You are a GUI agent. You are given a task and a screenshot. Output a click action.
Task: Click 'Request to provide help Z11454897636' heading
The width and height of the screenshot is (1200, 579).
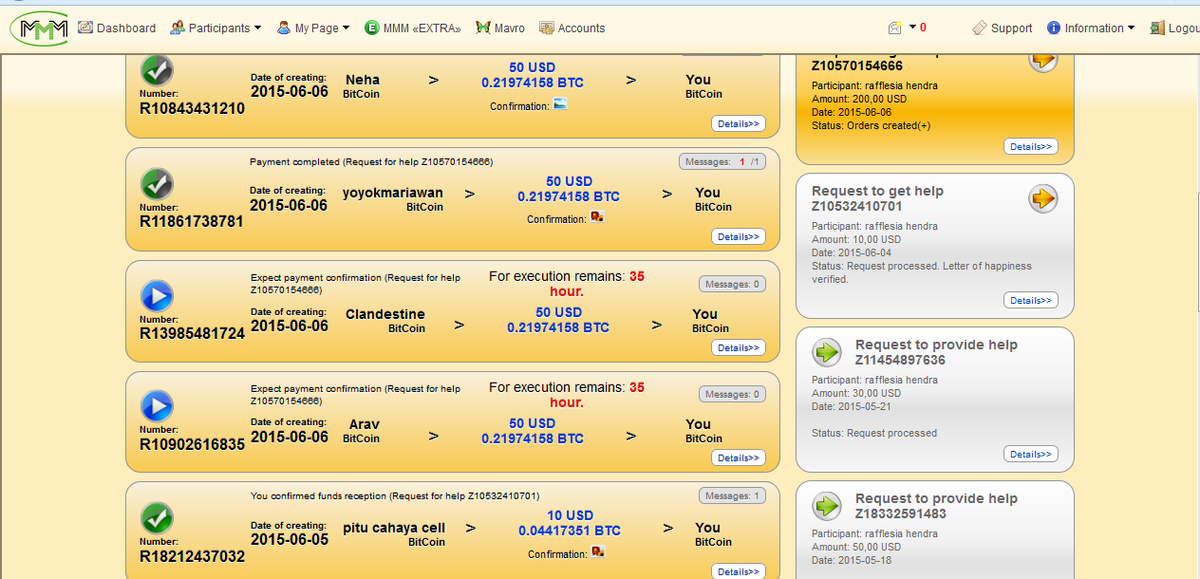pos(936,352)
